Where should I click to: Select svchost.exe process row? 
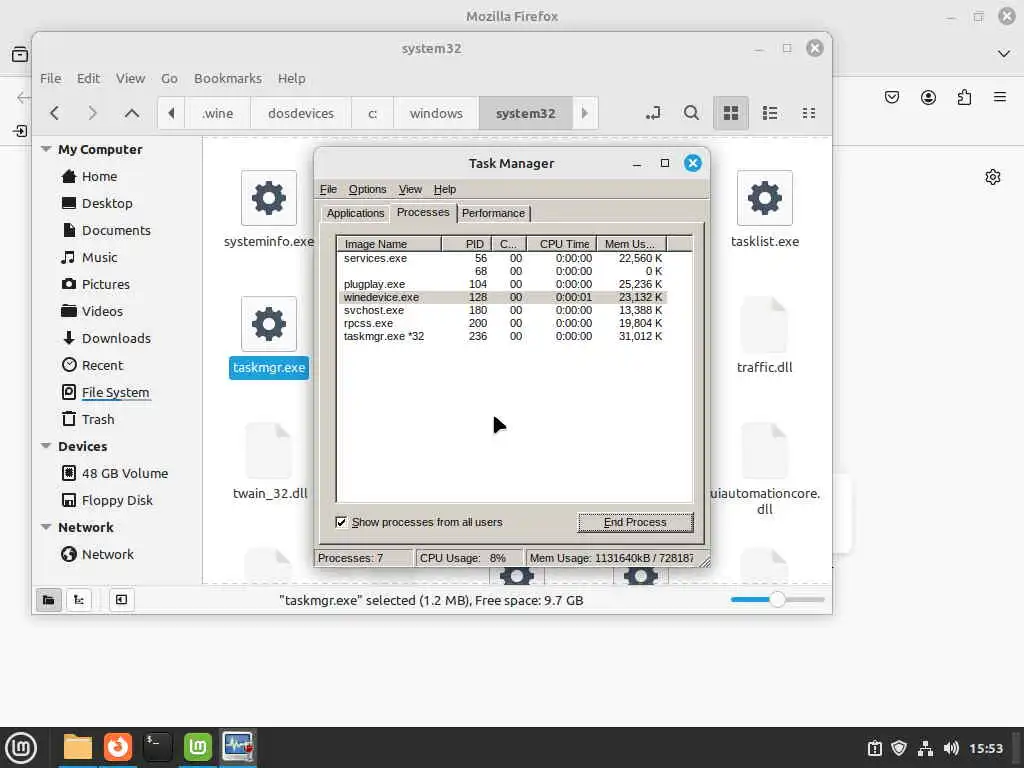pos(502,310)
